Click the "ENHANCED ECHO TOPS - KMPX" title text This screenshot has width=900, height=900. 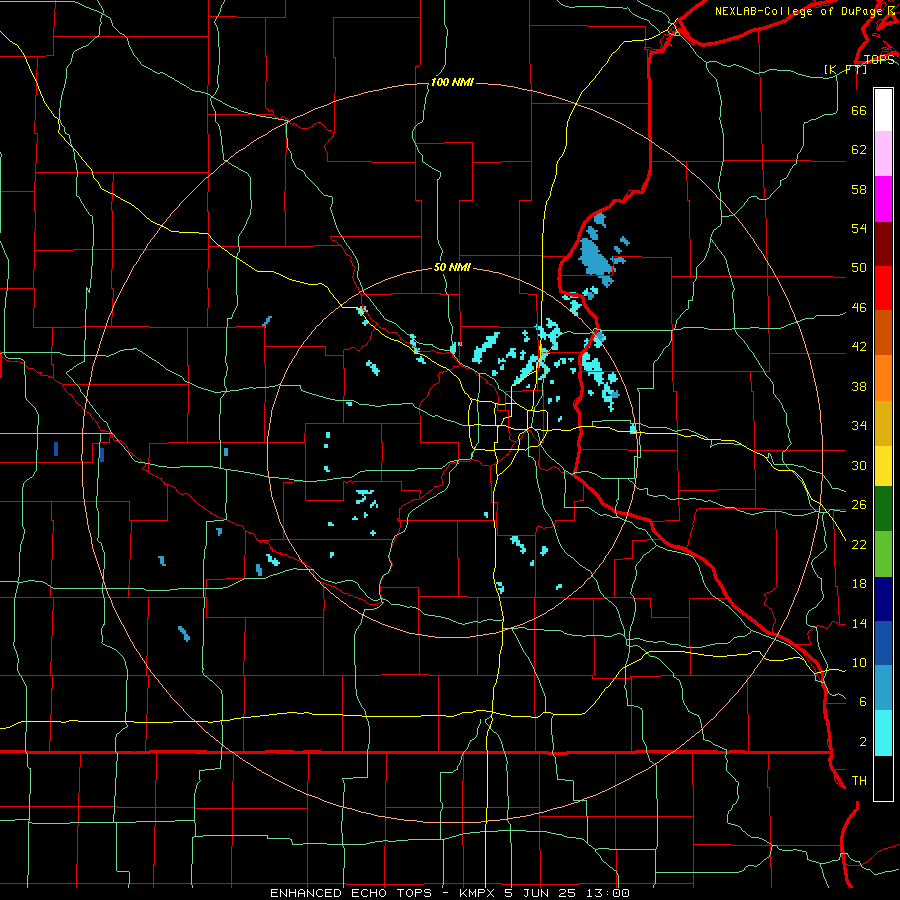click(384, 893)
